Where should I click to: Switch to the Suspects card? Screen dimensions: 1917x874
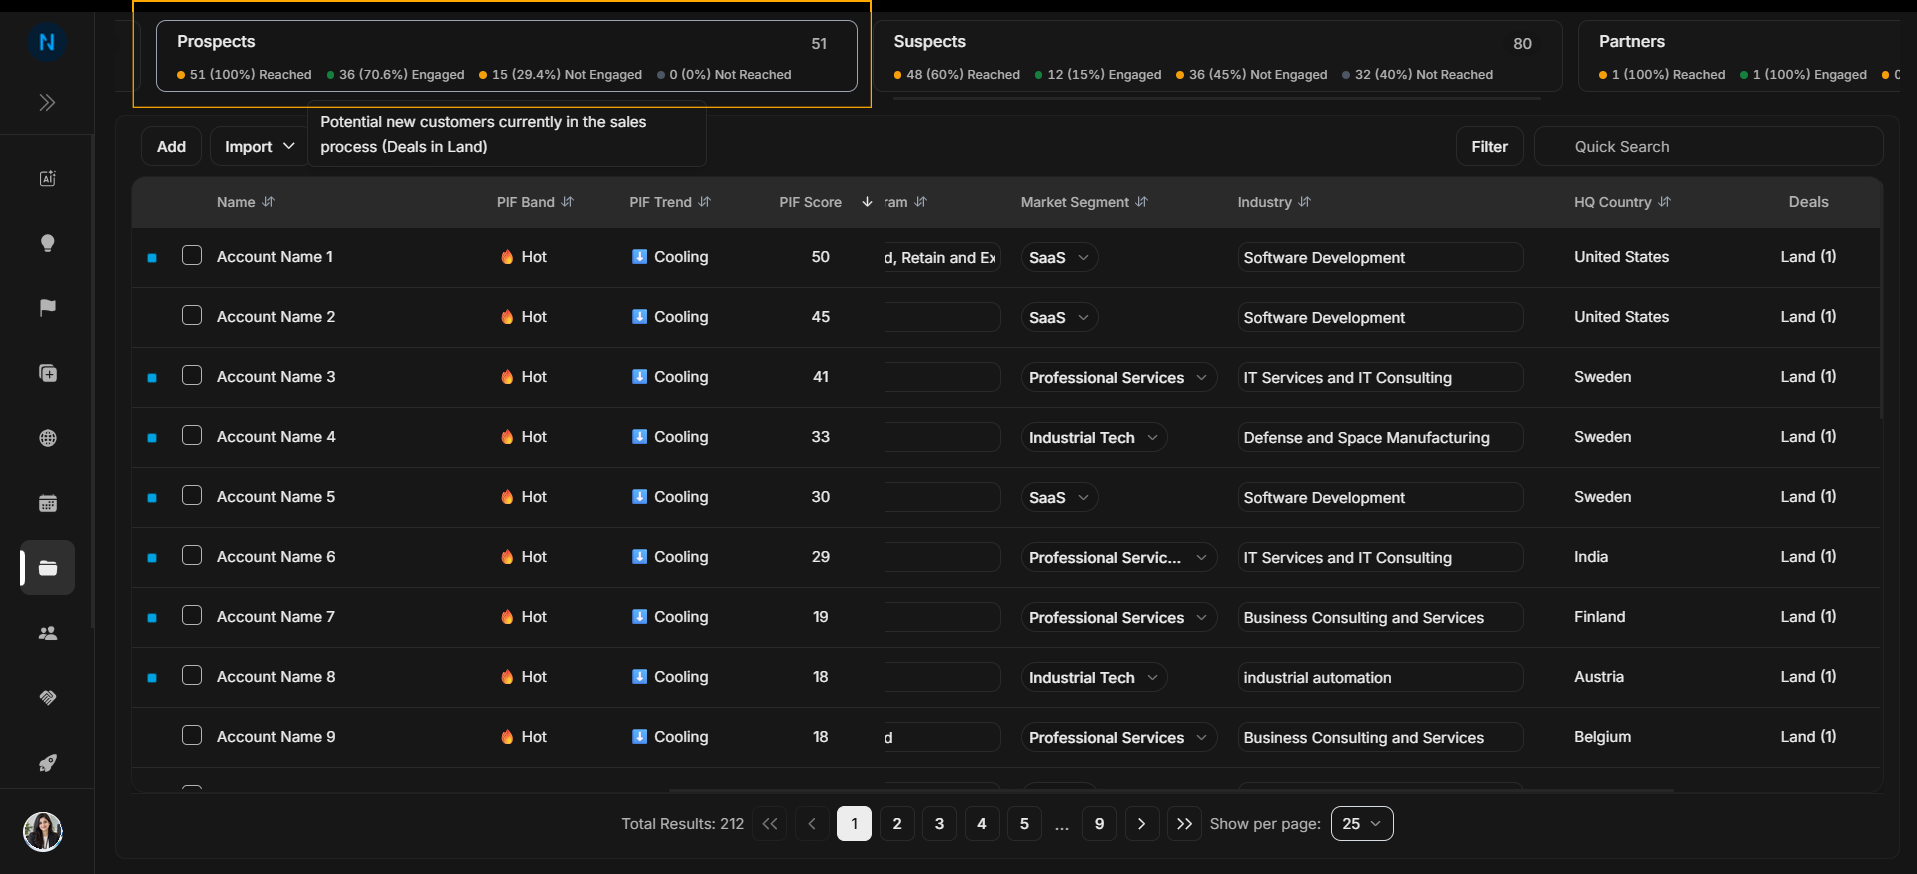point(1217,56)
